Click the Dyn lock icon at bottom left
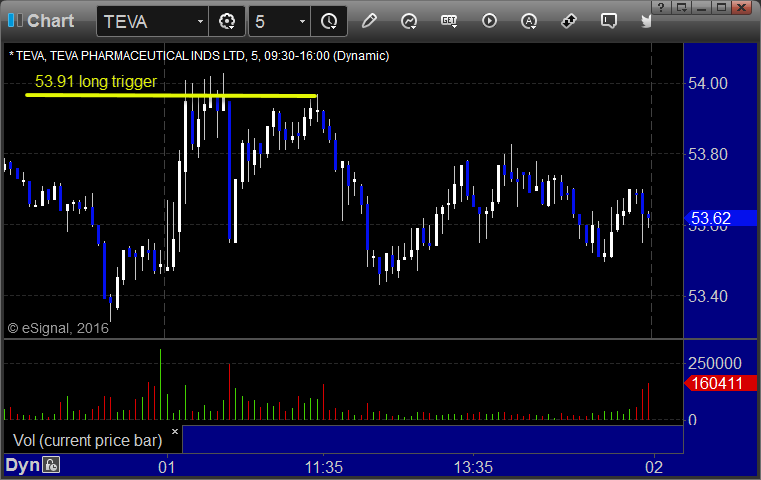 [51, 465]
